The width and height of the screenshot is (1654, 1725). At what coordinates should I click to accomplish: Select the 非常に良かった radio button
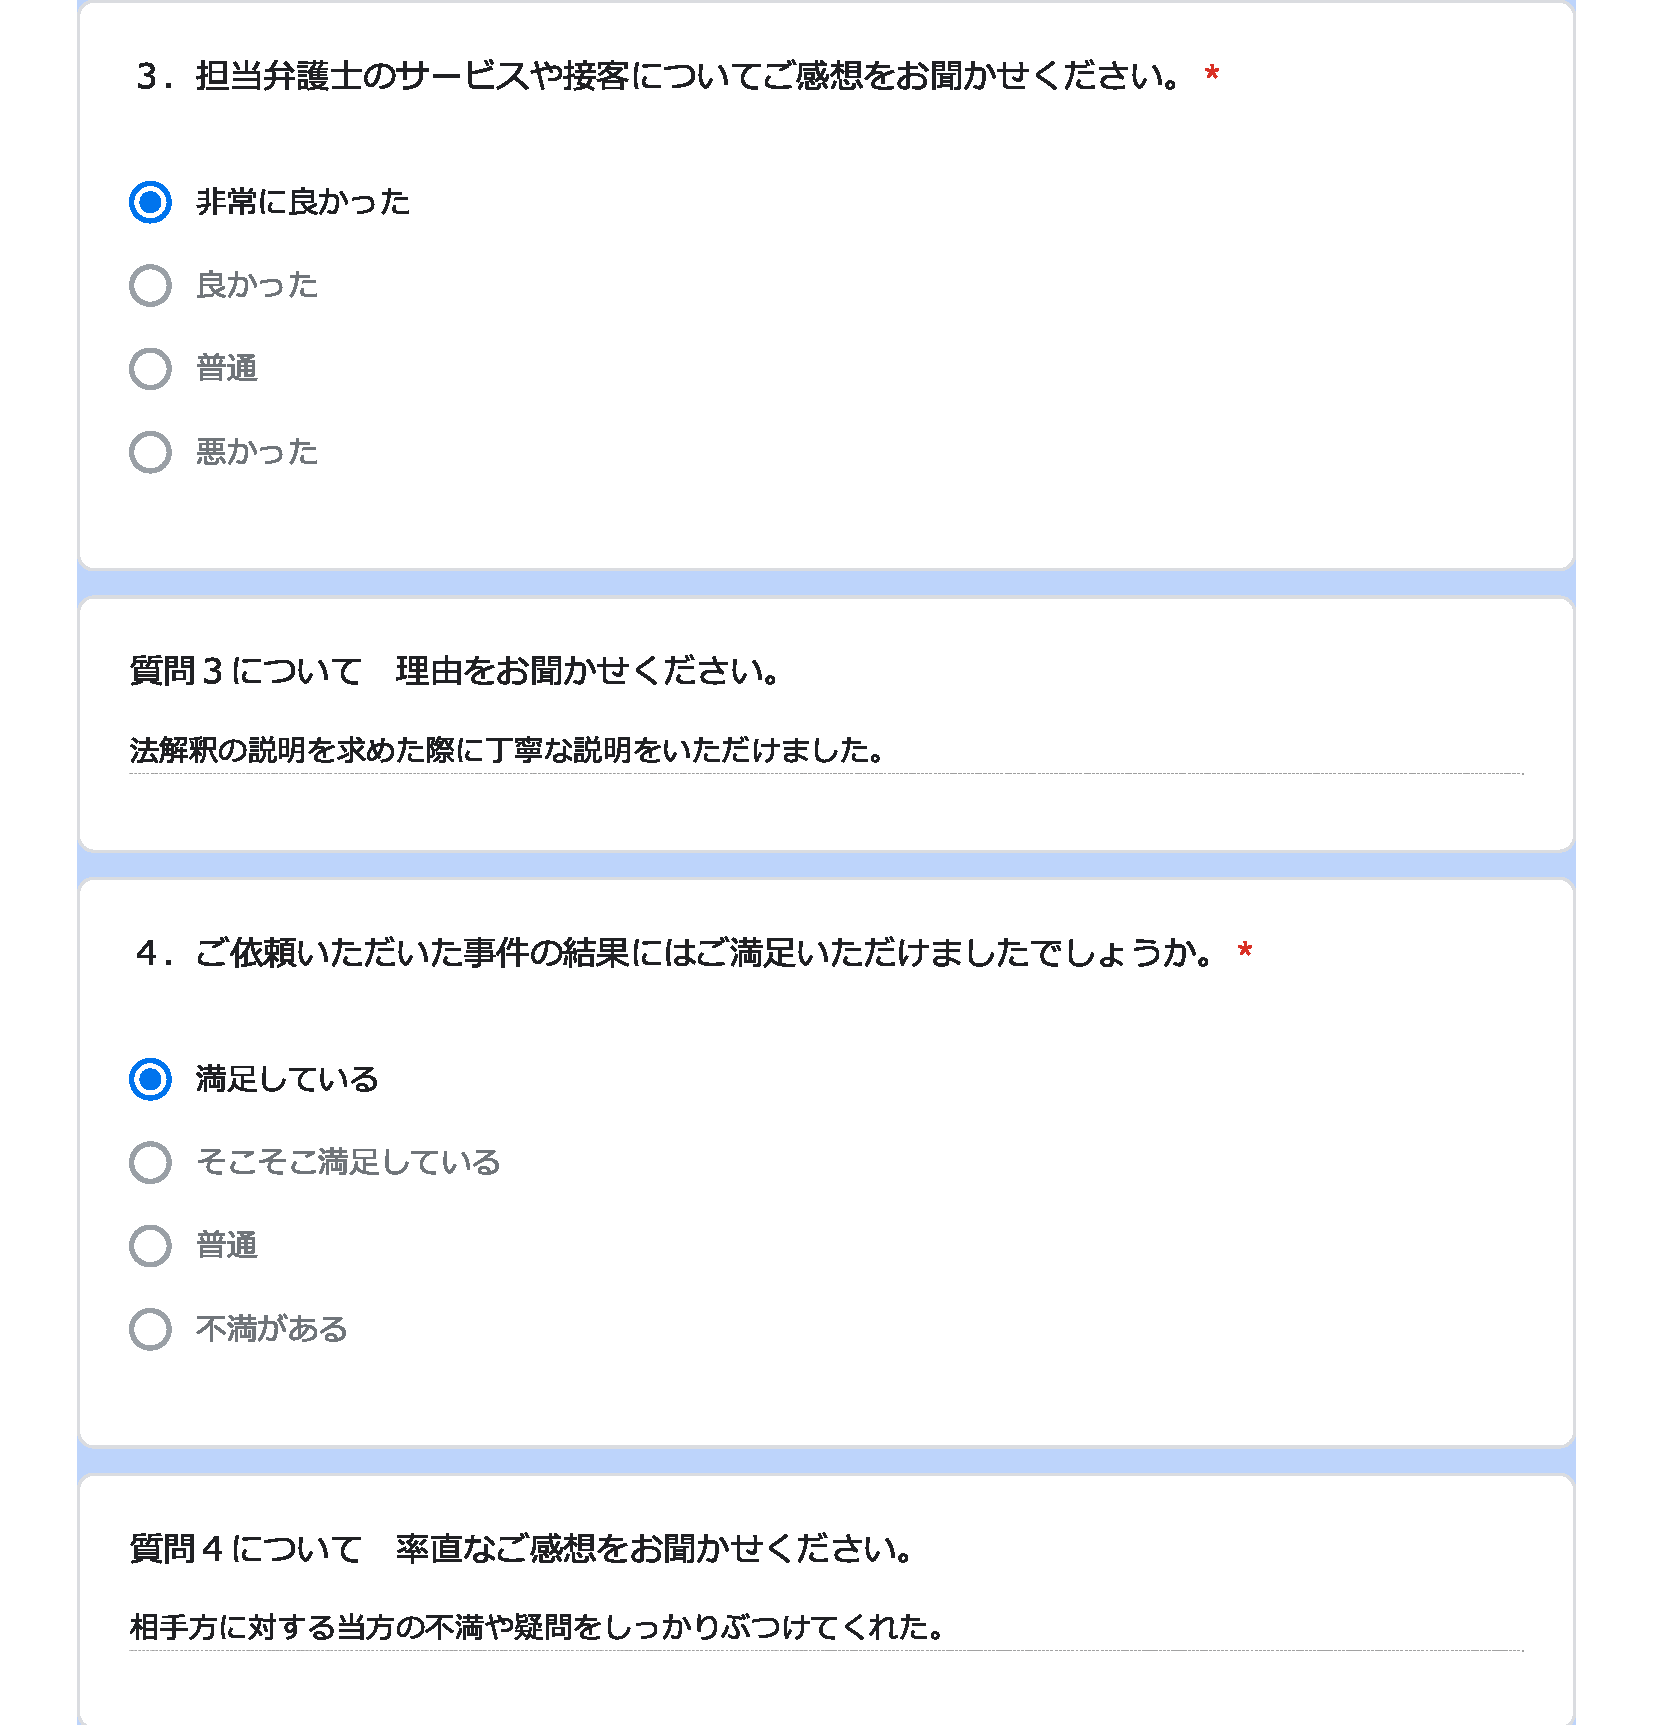[x=150, y=202]
